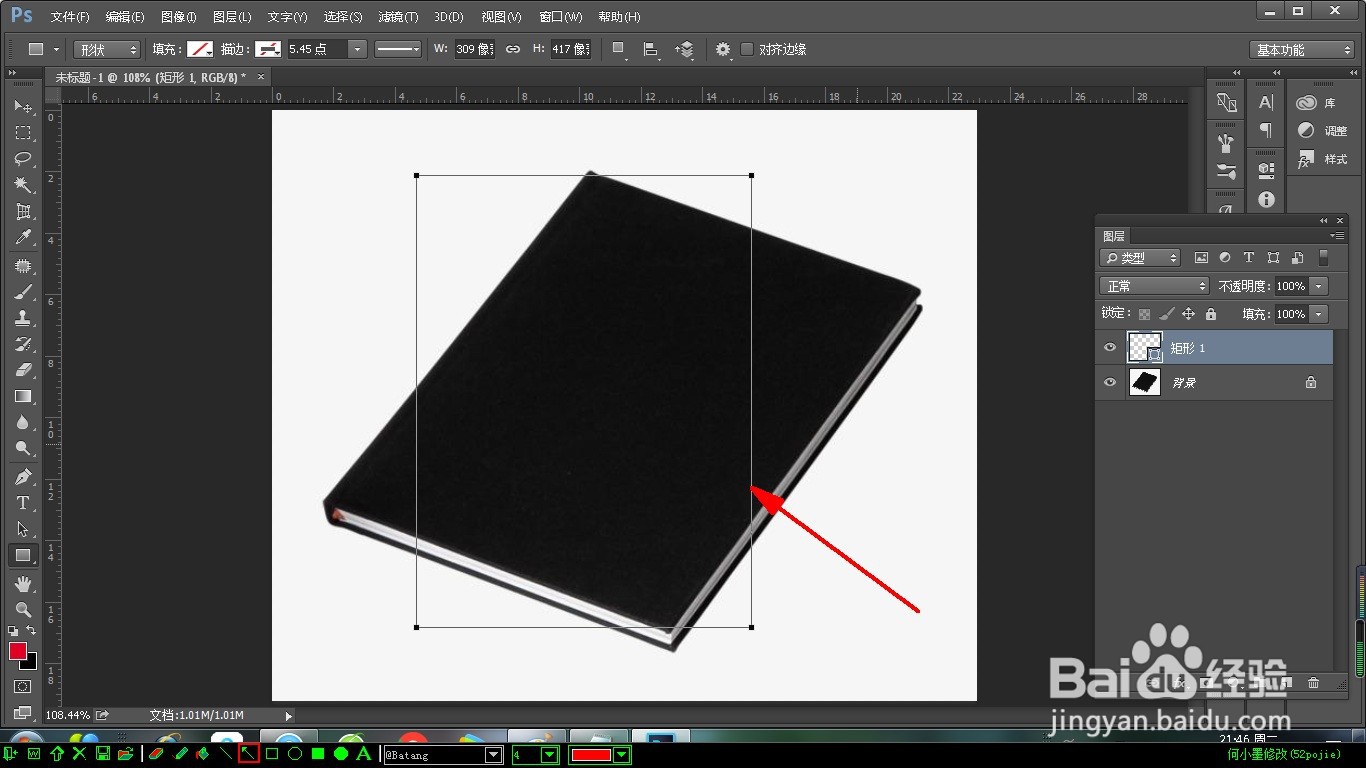The height and width of the screenshot is (768, 1366).
Task: Open the 不透明度 slider dropdown arrow
Action: [x=1319, y=286]
